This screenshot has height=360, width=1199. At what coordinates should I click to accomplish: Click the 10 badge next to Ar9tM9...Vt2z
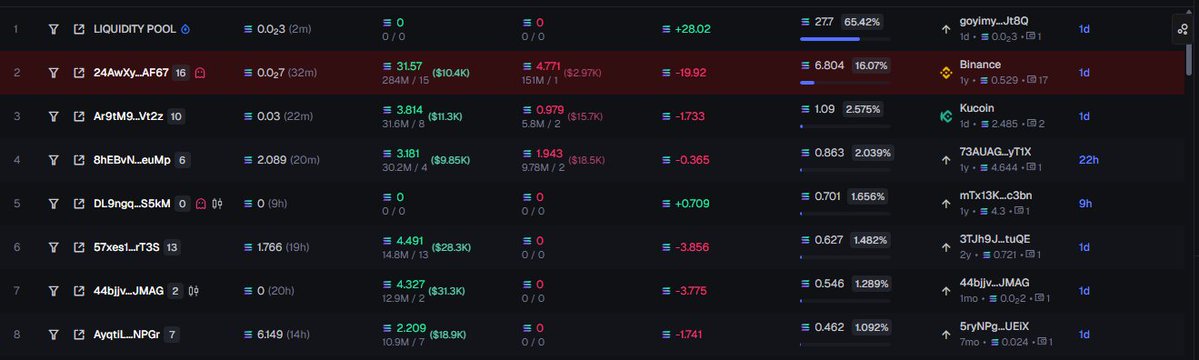(x=176, y=116)
